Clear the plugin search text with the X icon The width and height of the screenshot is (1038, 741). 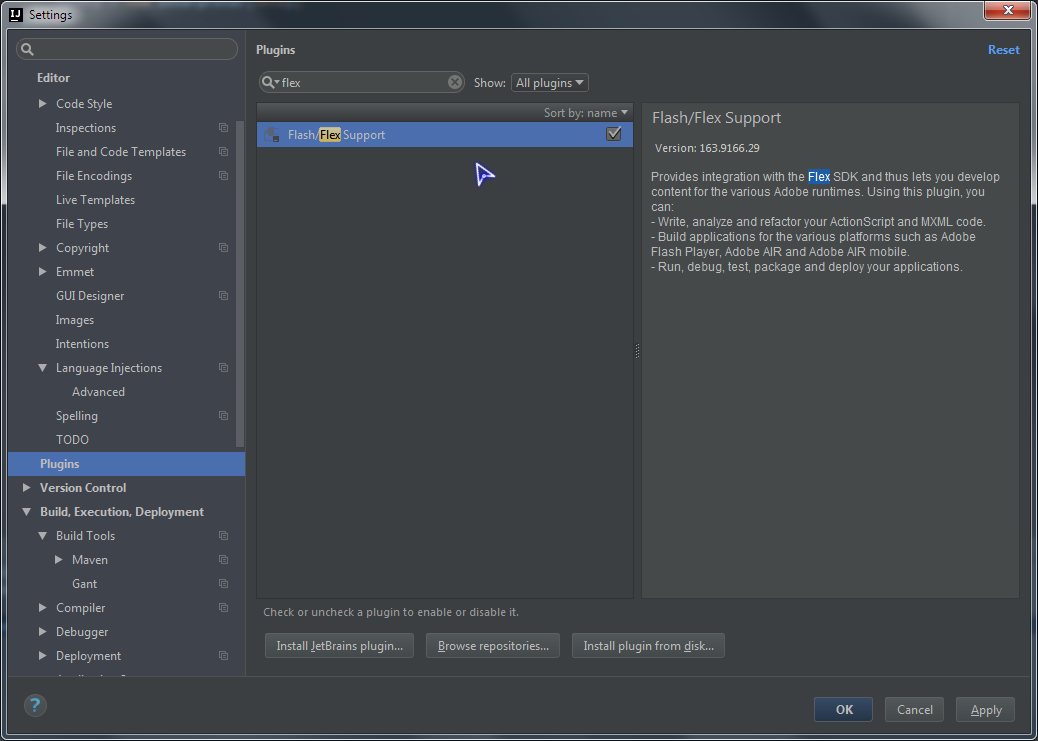point(455,82)
